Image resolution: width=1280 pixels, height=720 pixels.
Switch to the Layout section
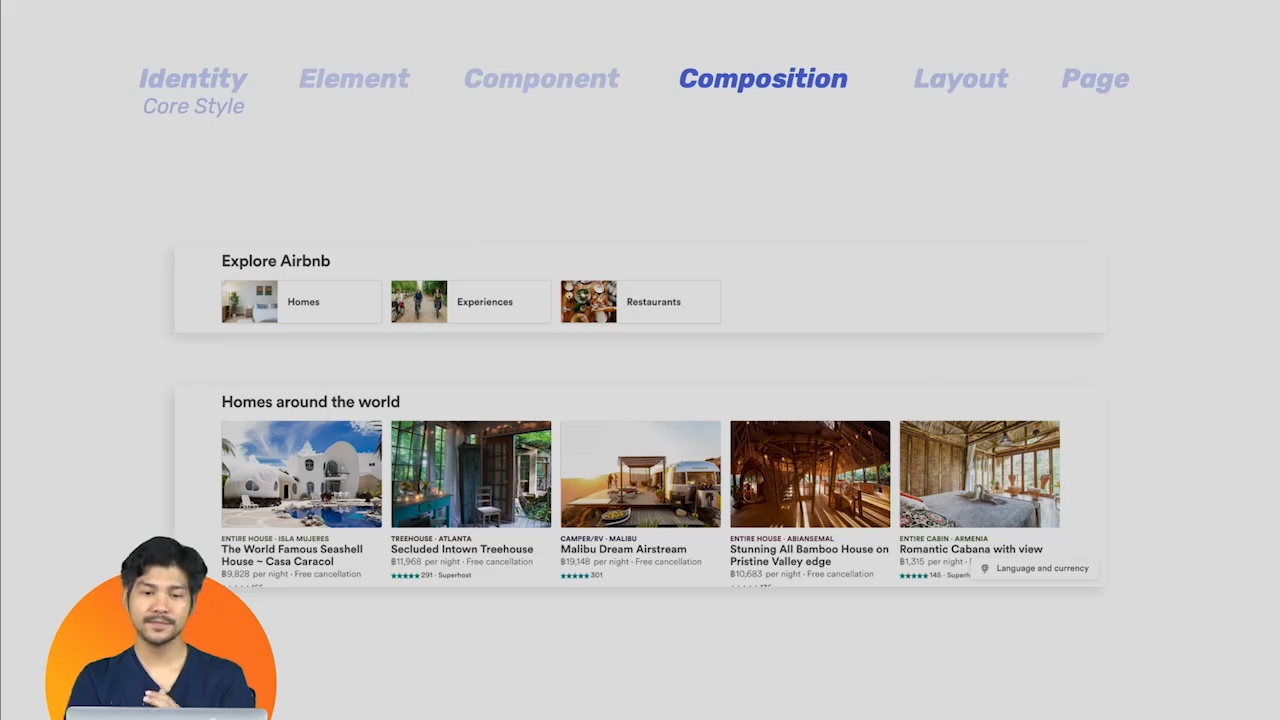960,78
